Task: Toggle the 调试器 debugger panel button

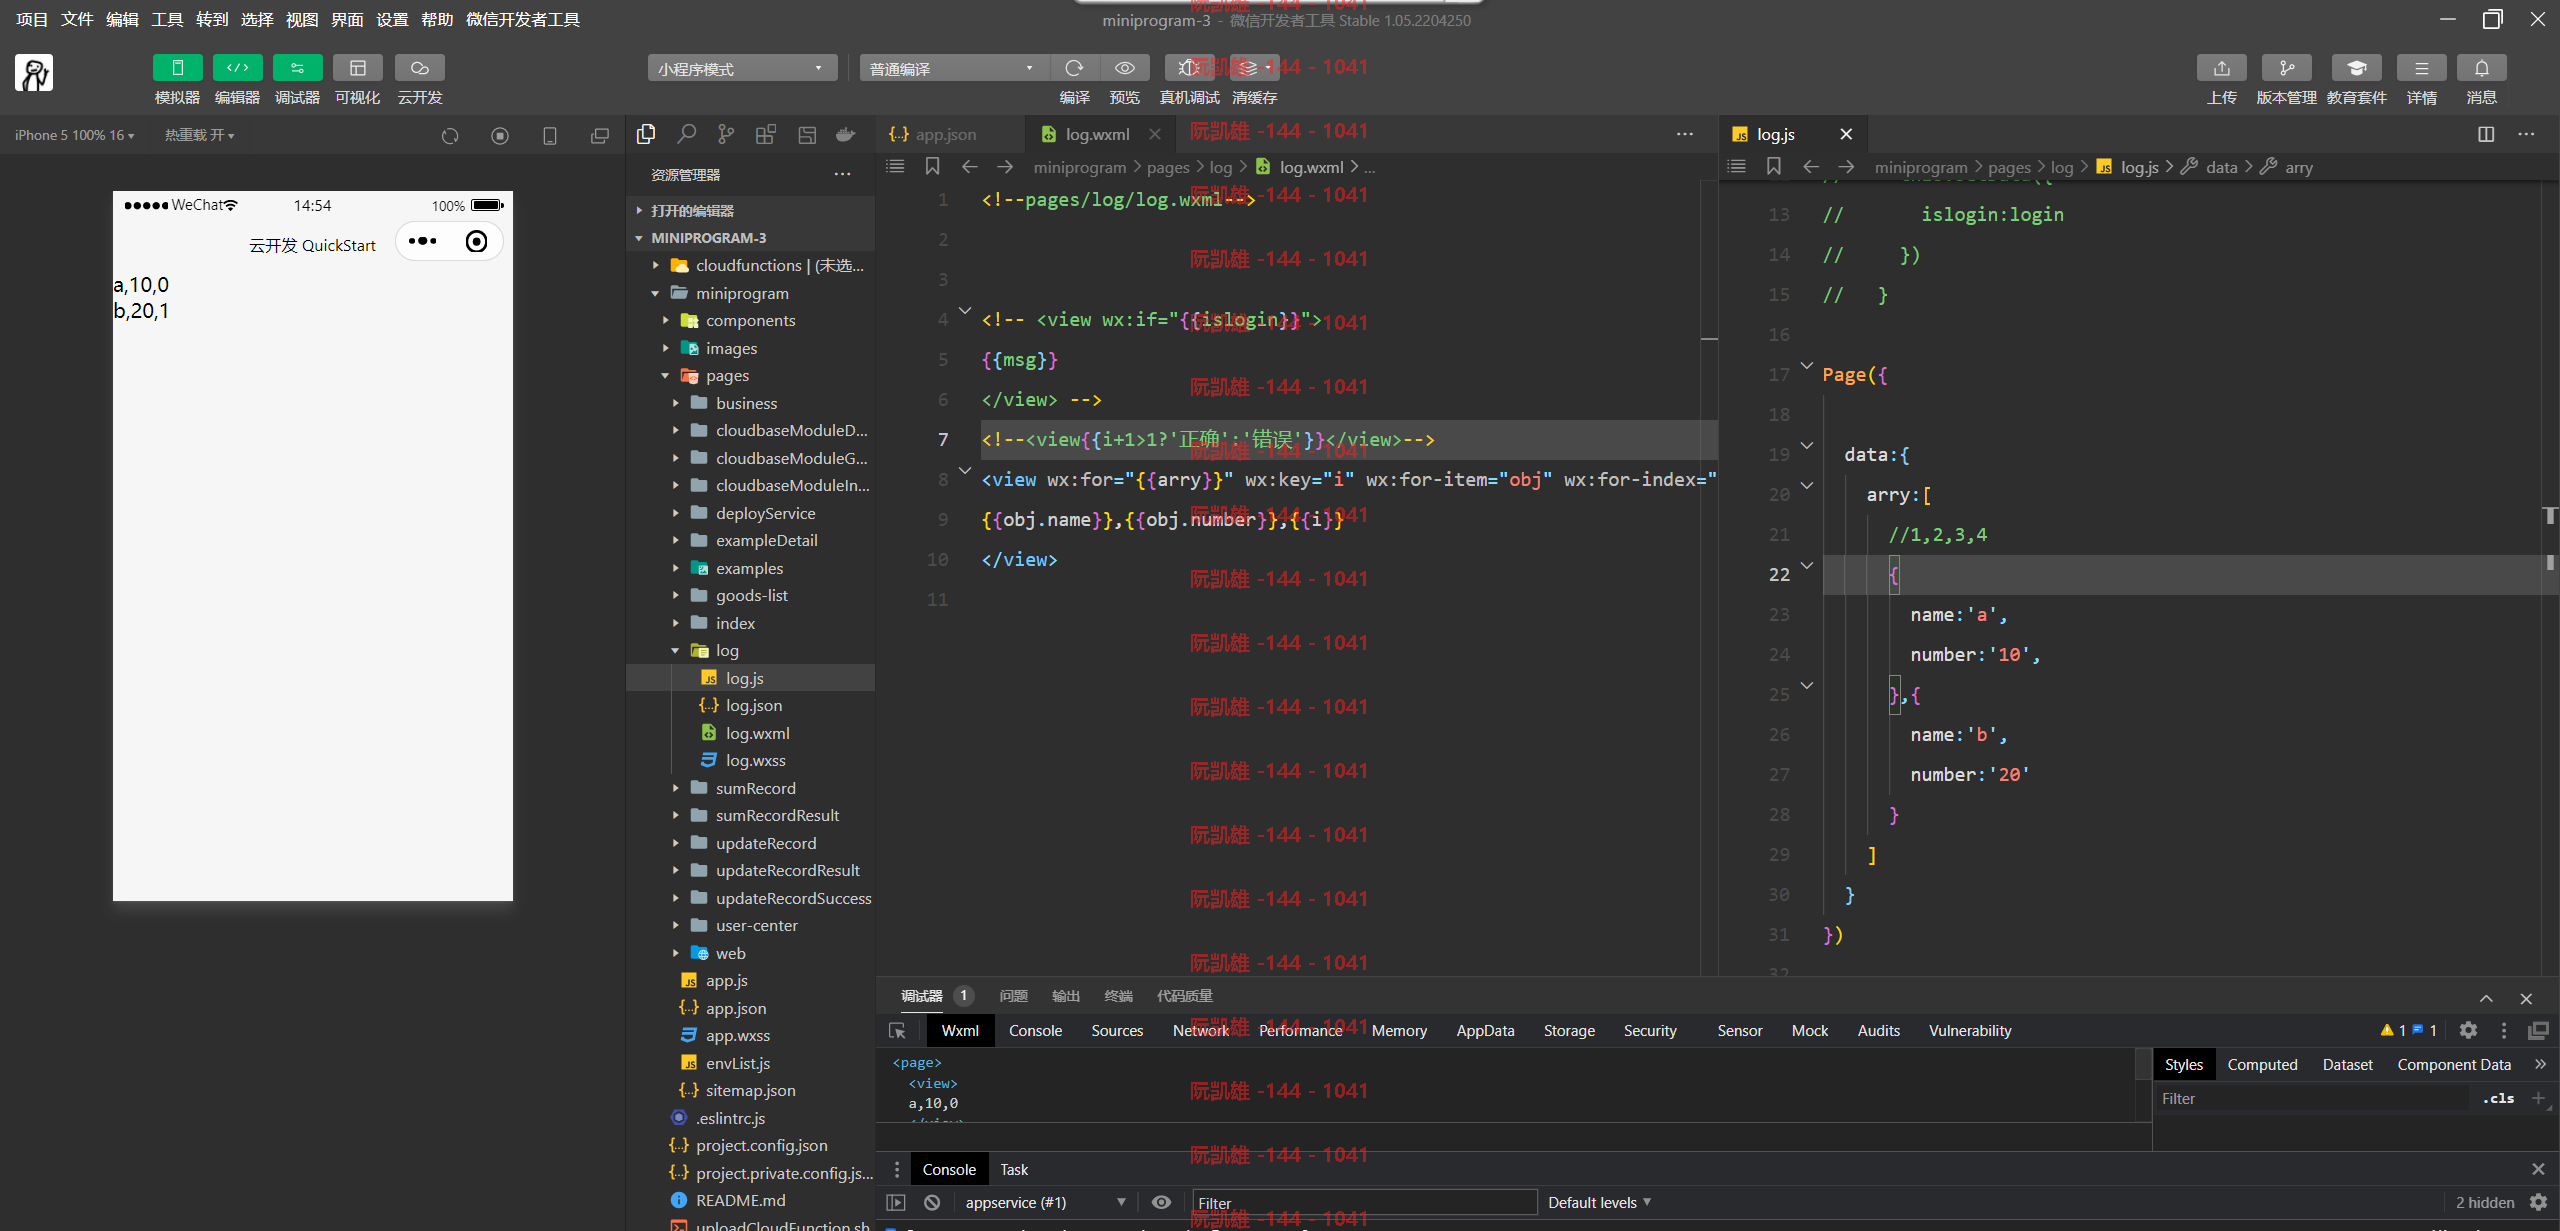Action: pos(297,68)
